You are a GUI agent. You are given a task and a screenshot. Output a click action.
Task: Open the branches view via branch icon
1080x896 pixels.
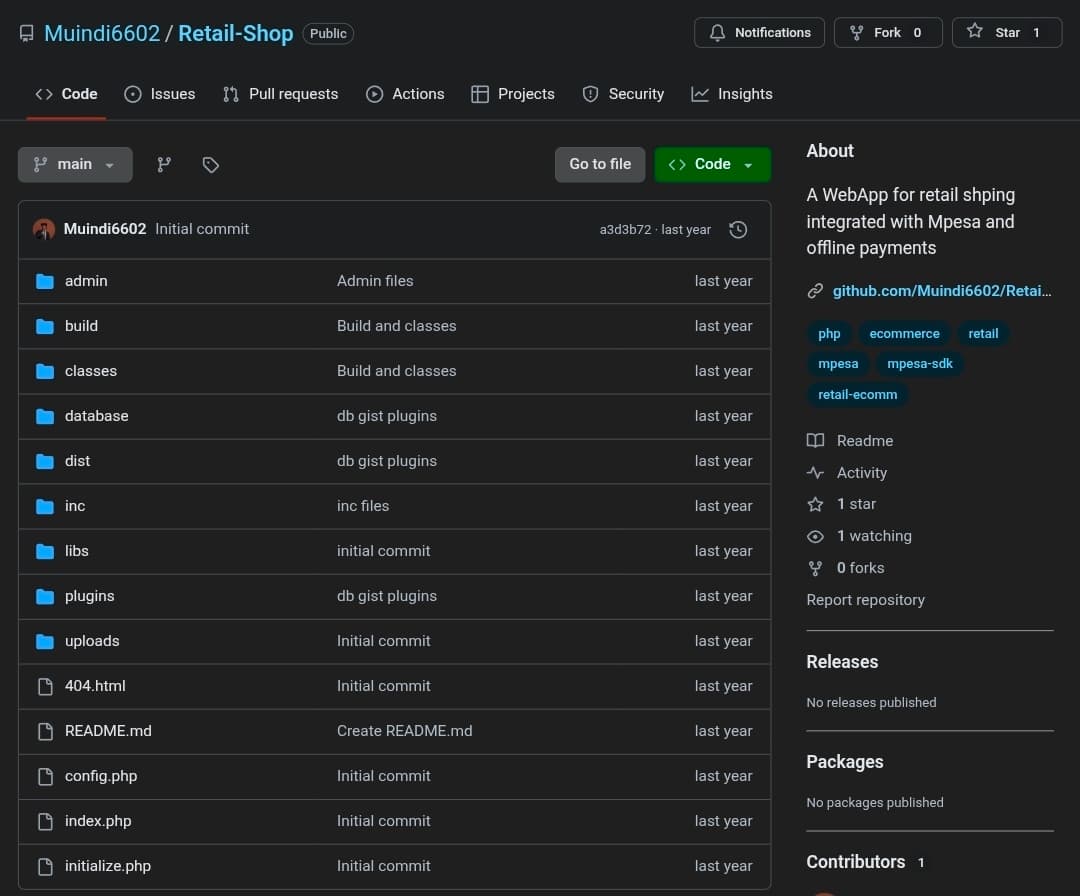click(x=163, y=164)
